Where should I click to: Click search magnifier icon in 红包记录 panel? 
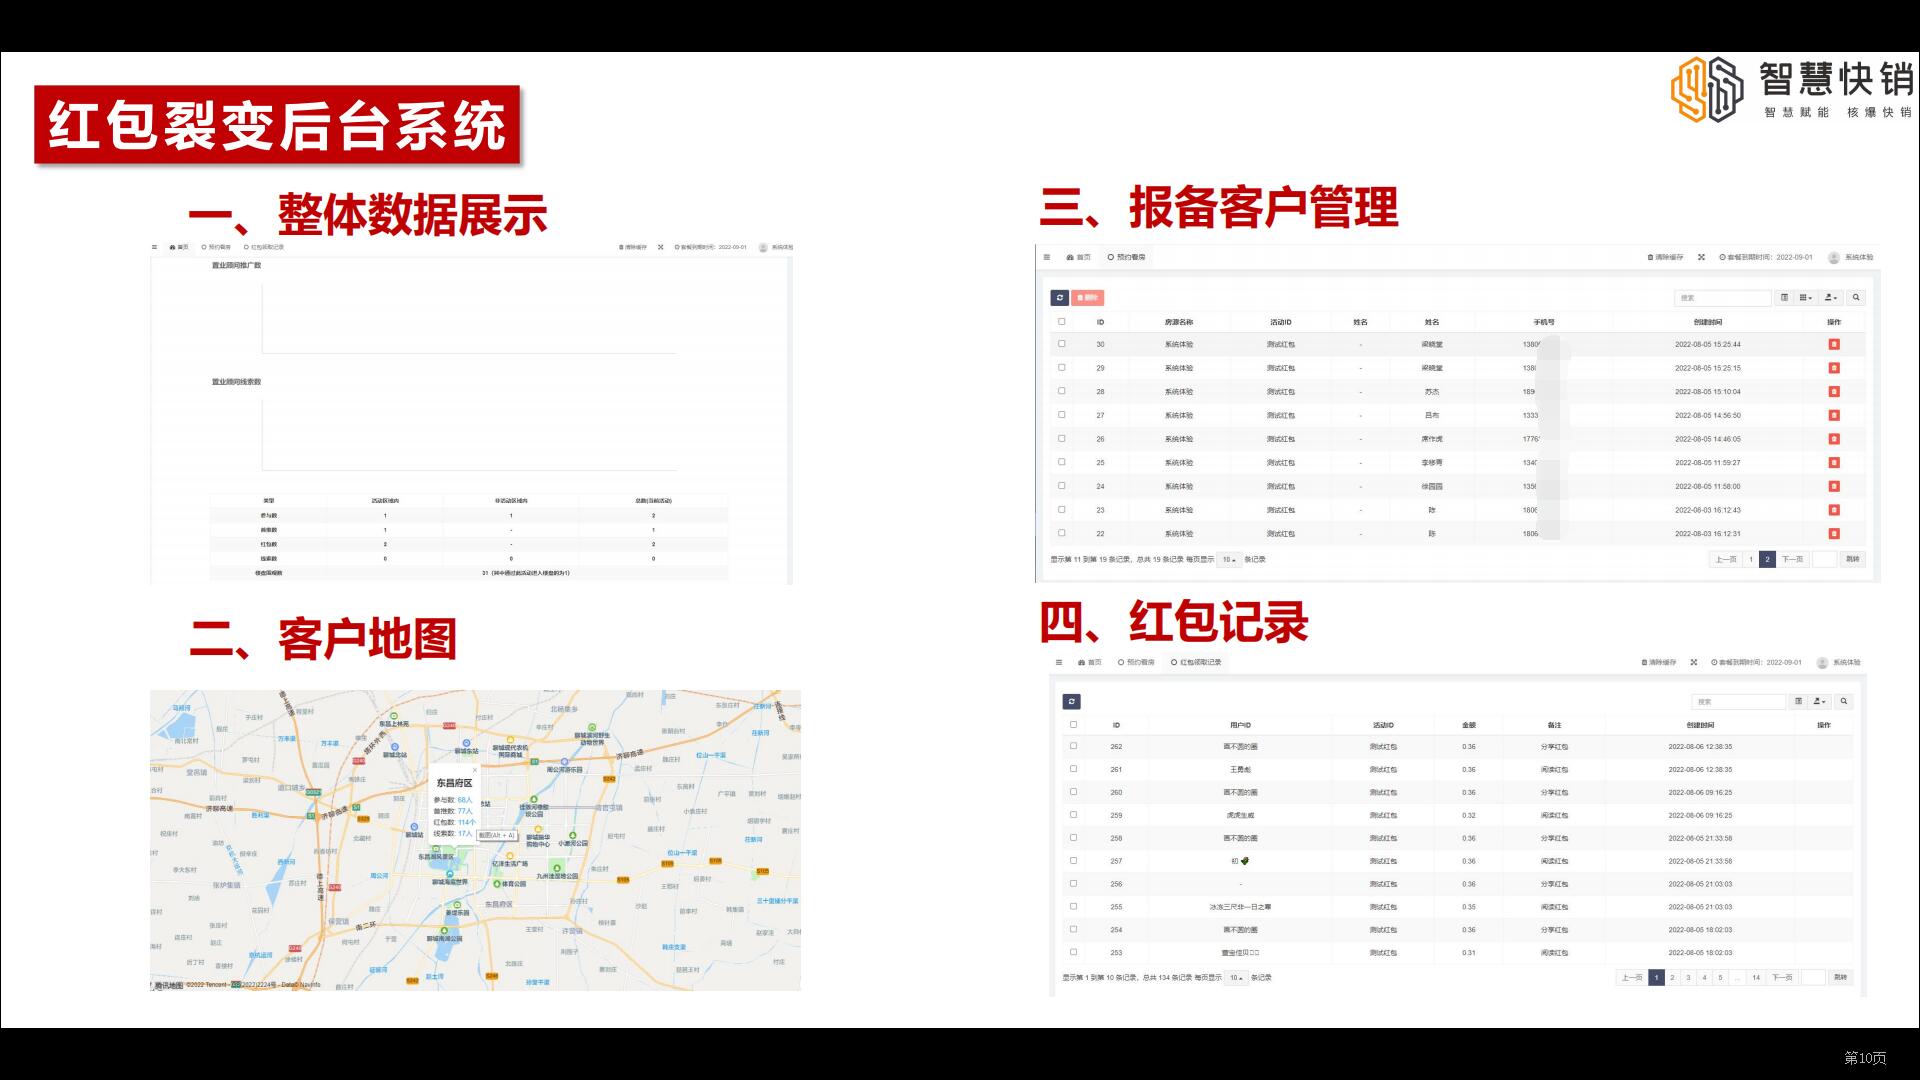(x=1844, y=702)
